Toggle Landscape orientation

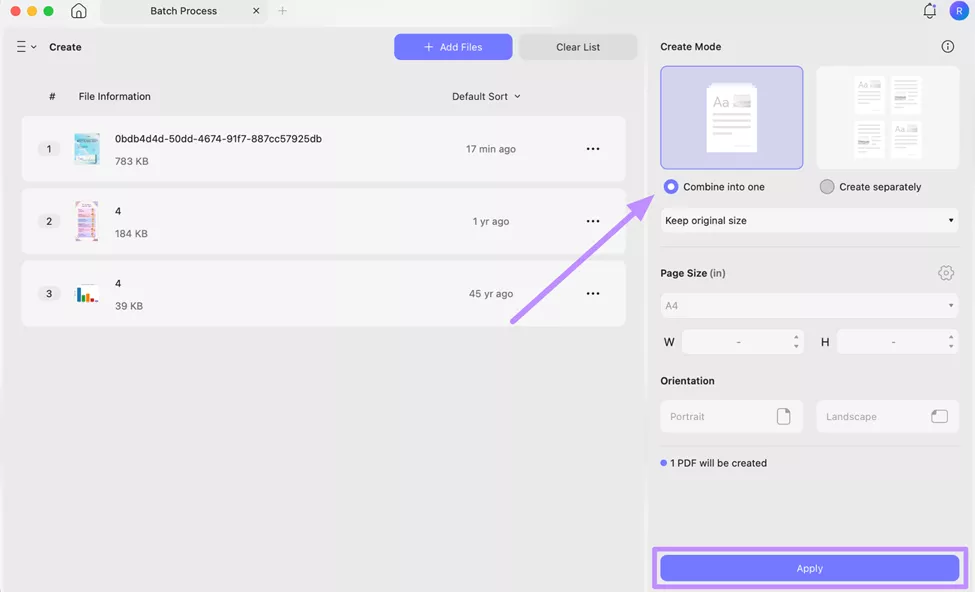(887, 416)
